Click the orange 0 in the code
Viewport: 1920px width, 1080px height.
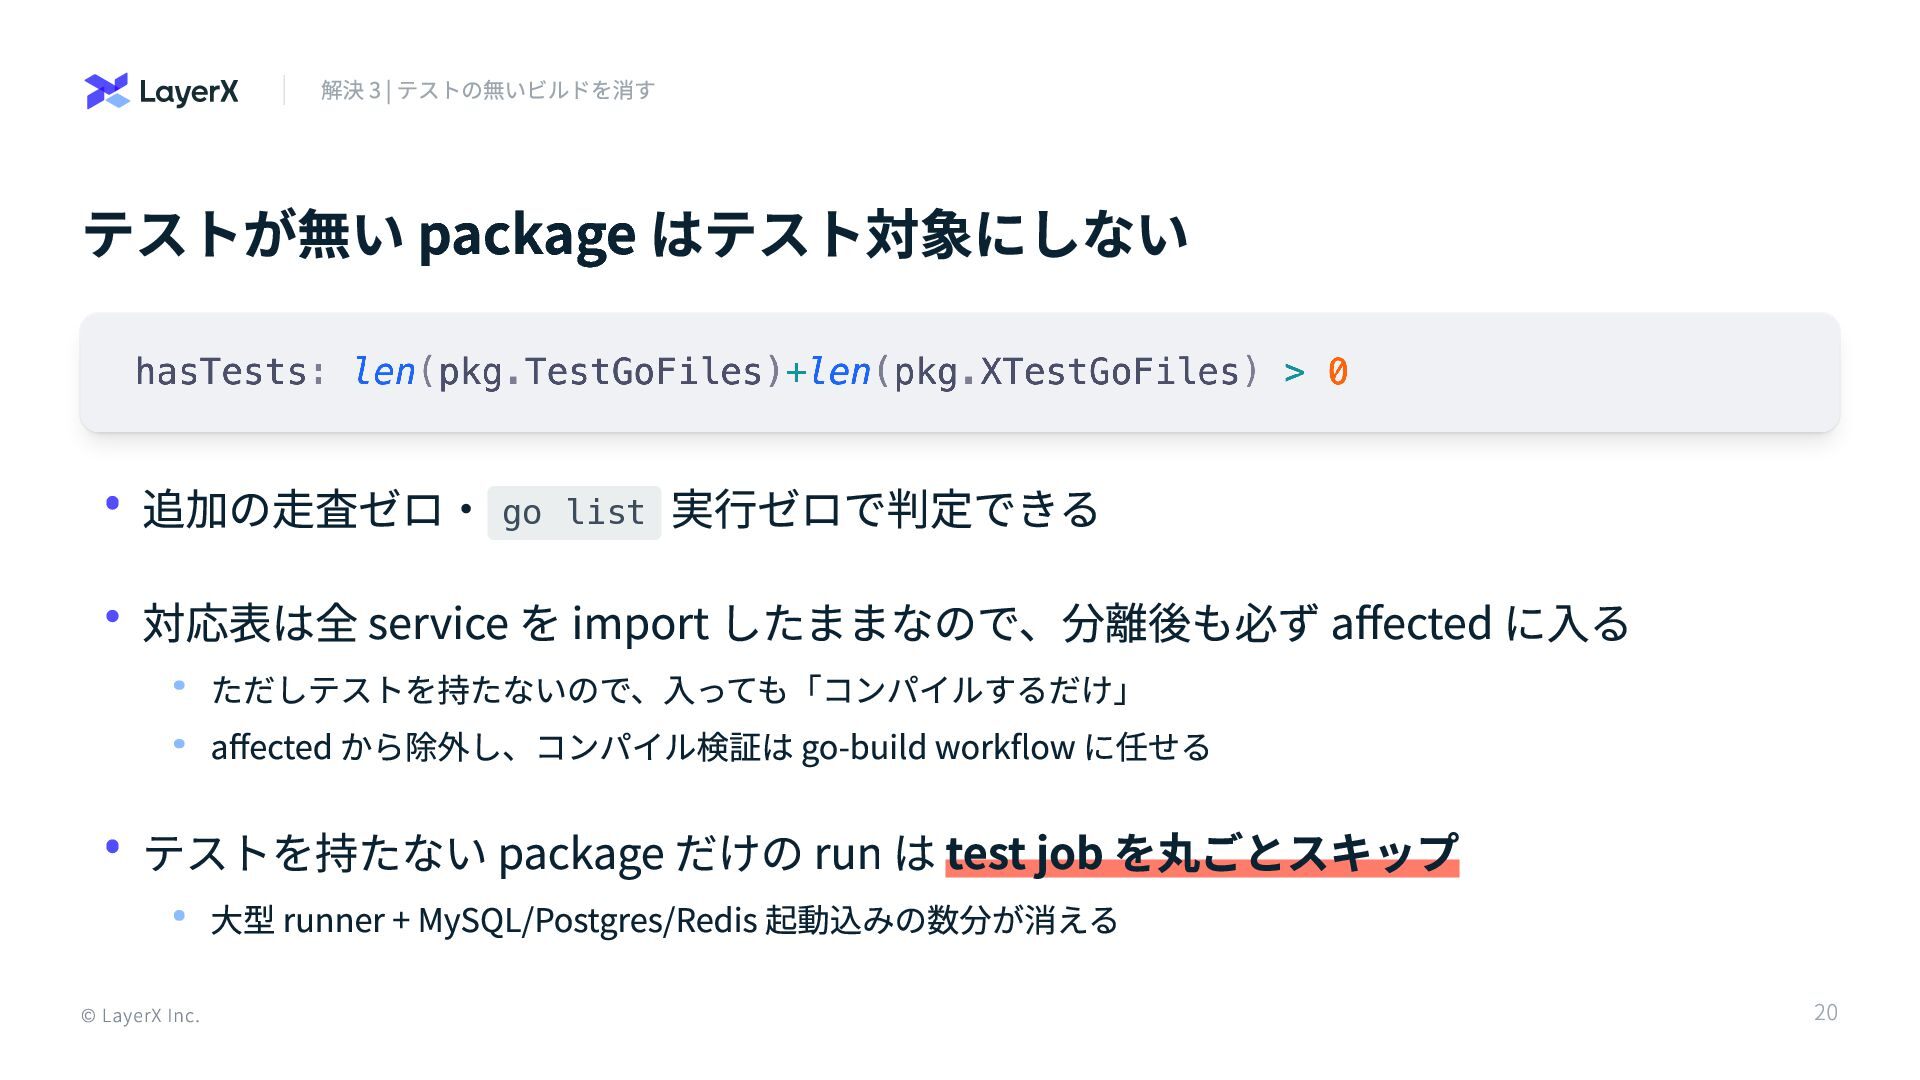1338,372
